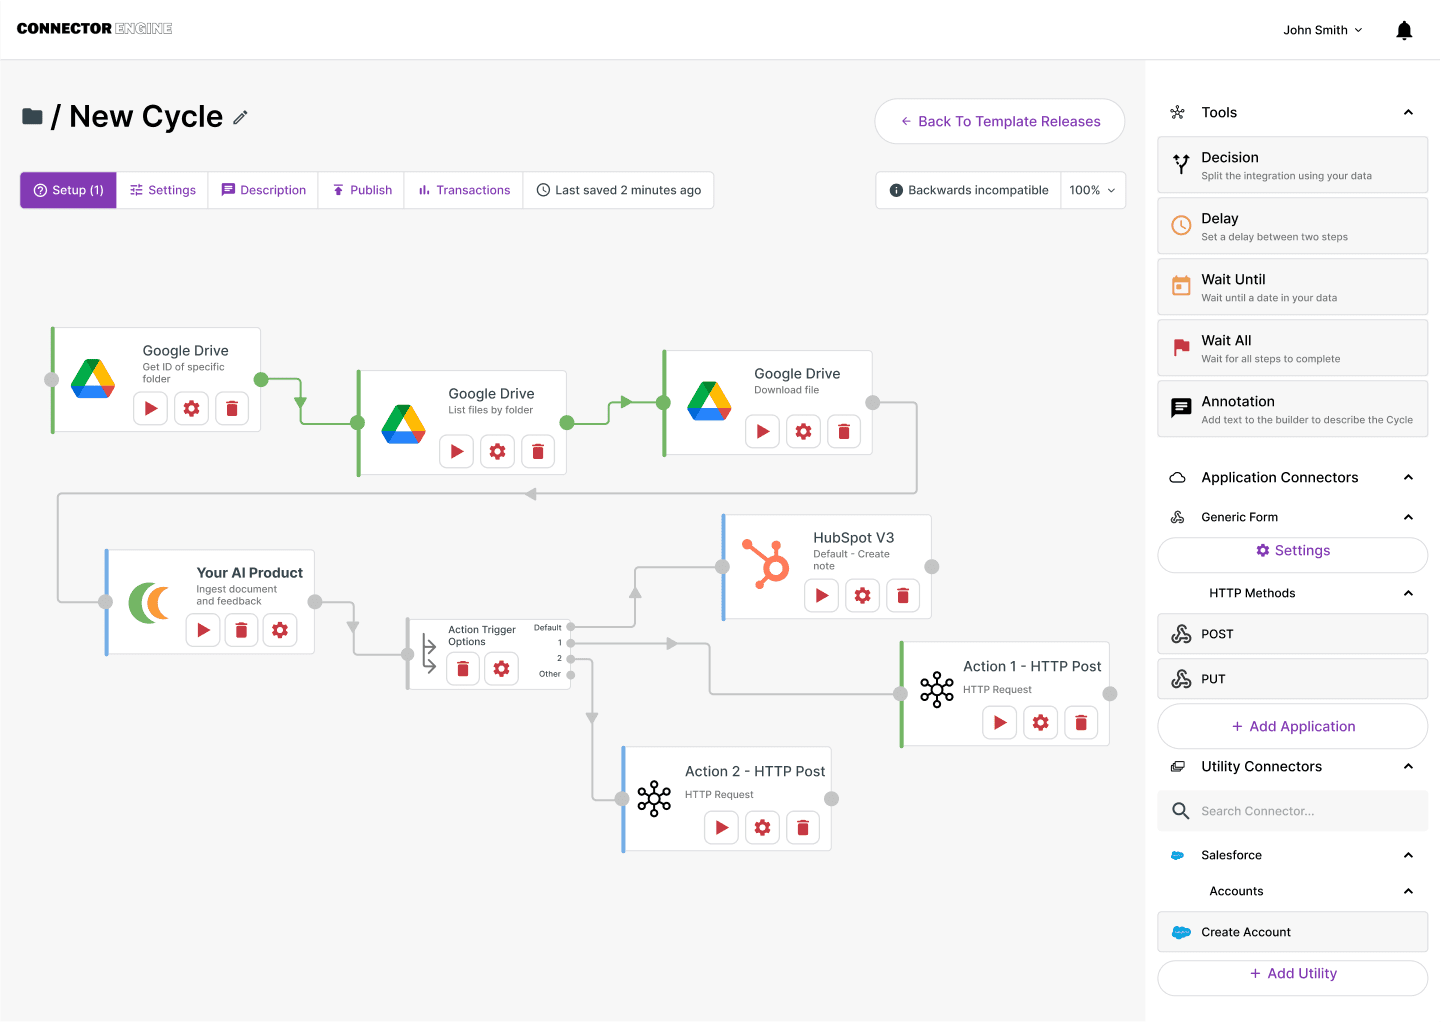The width and height of the screenshot is (1441, 1022).
Task: Open the Transactions tab
Action: 463,190
